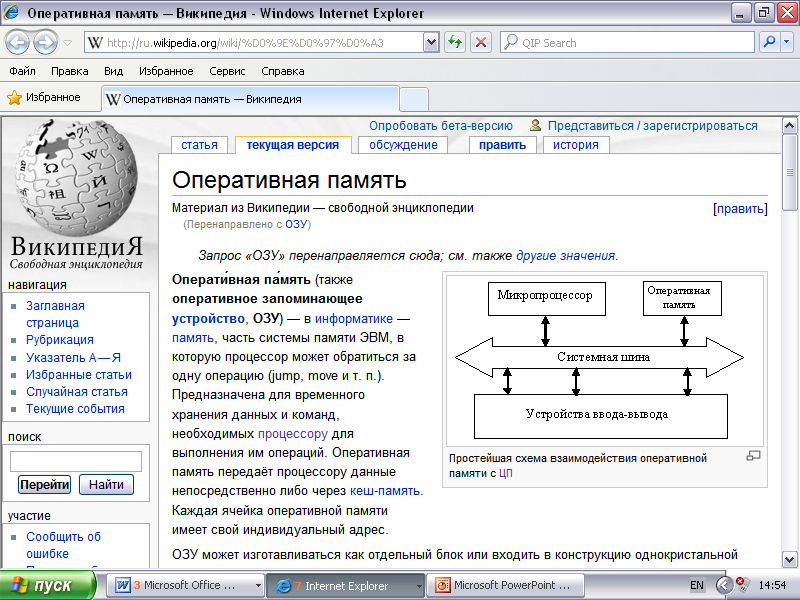
Task: Go forward with the browser Forward arrow
Action: click(45, 42)
